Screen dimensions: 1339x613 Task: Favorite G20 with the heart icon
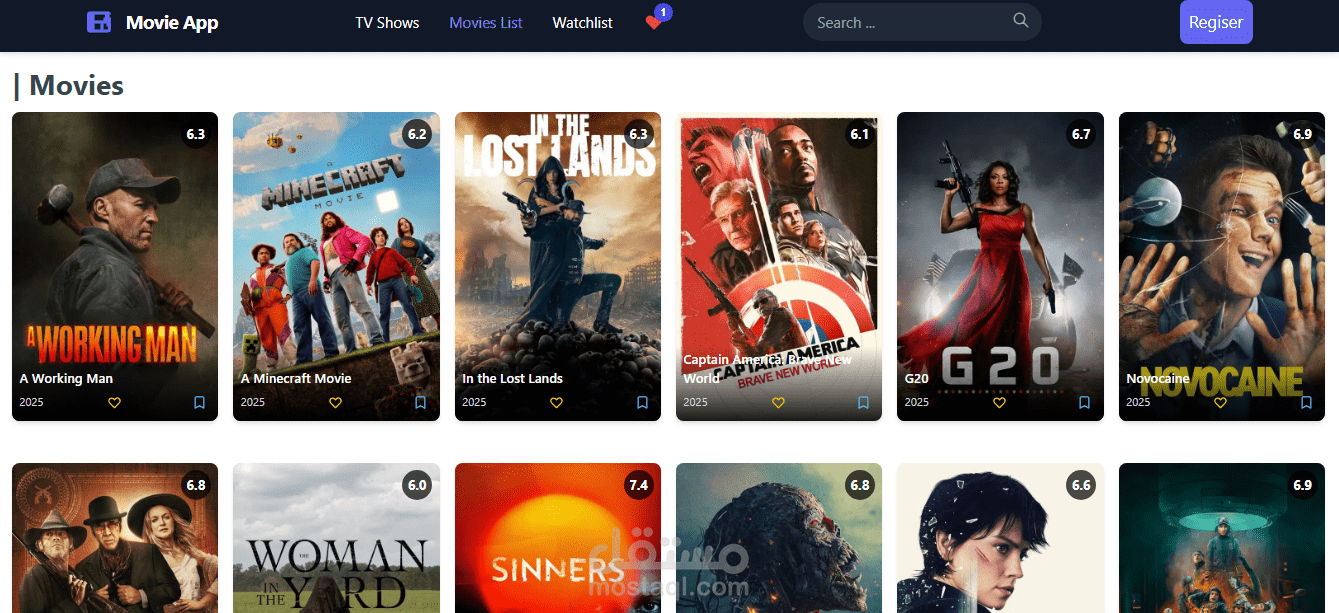[x=999, y=402]
